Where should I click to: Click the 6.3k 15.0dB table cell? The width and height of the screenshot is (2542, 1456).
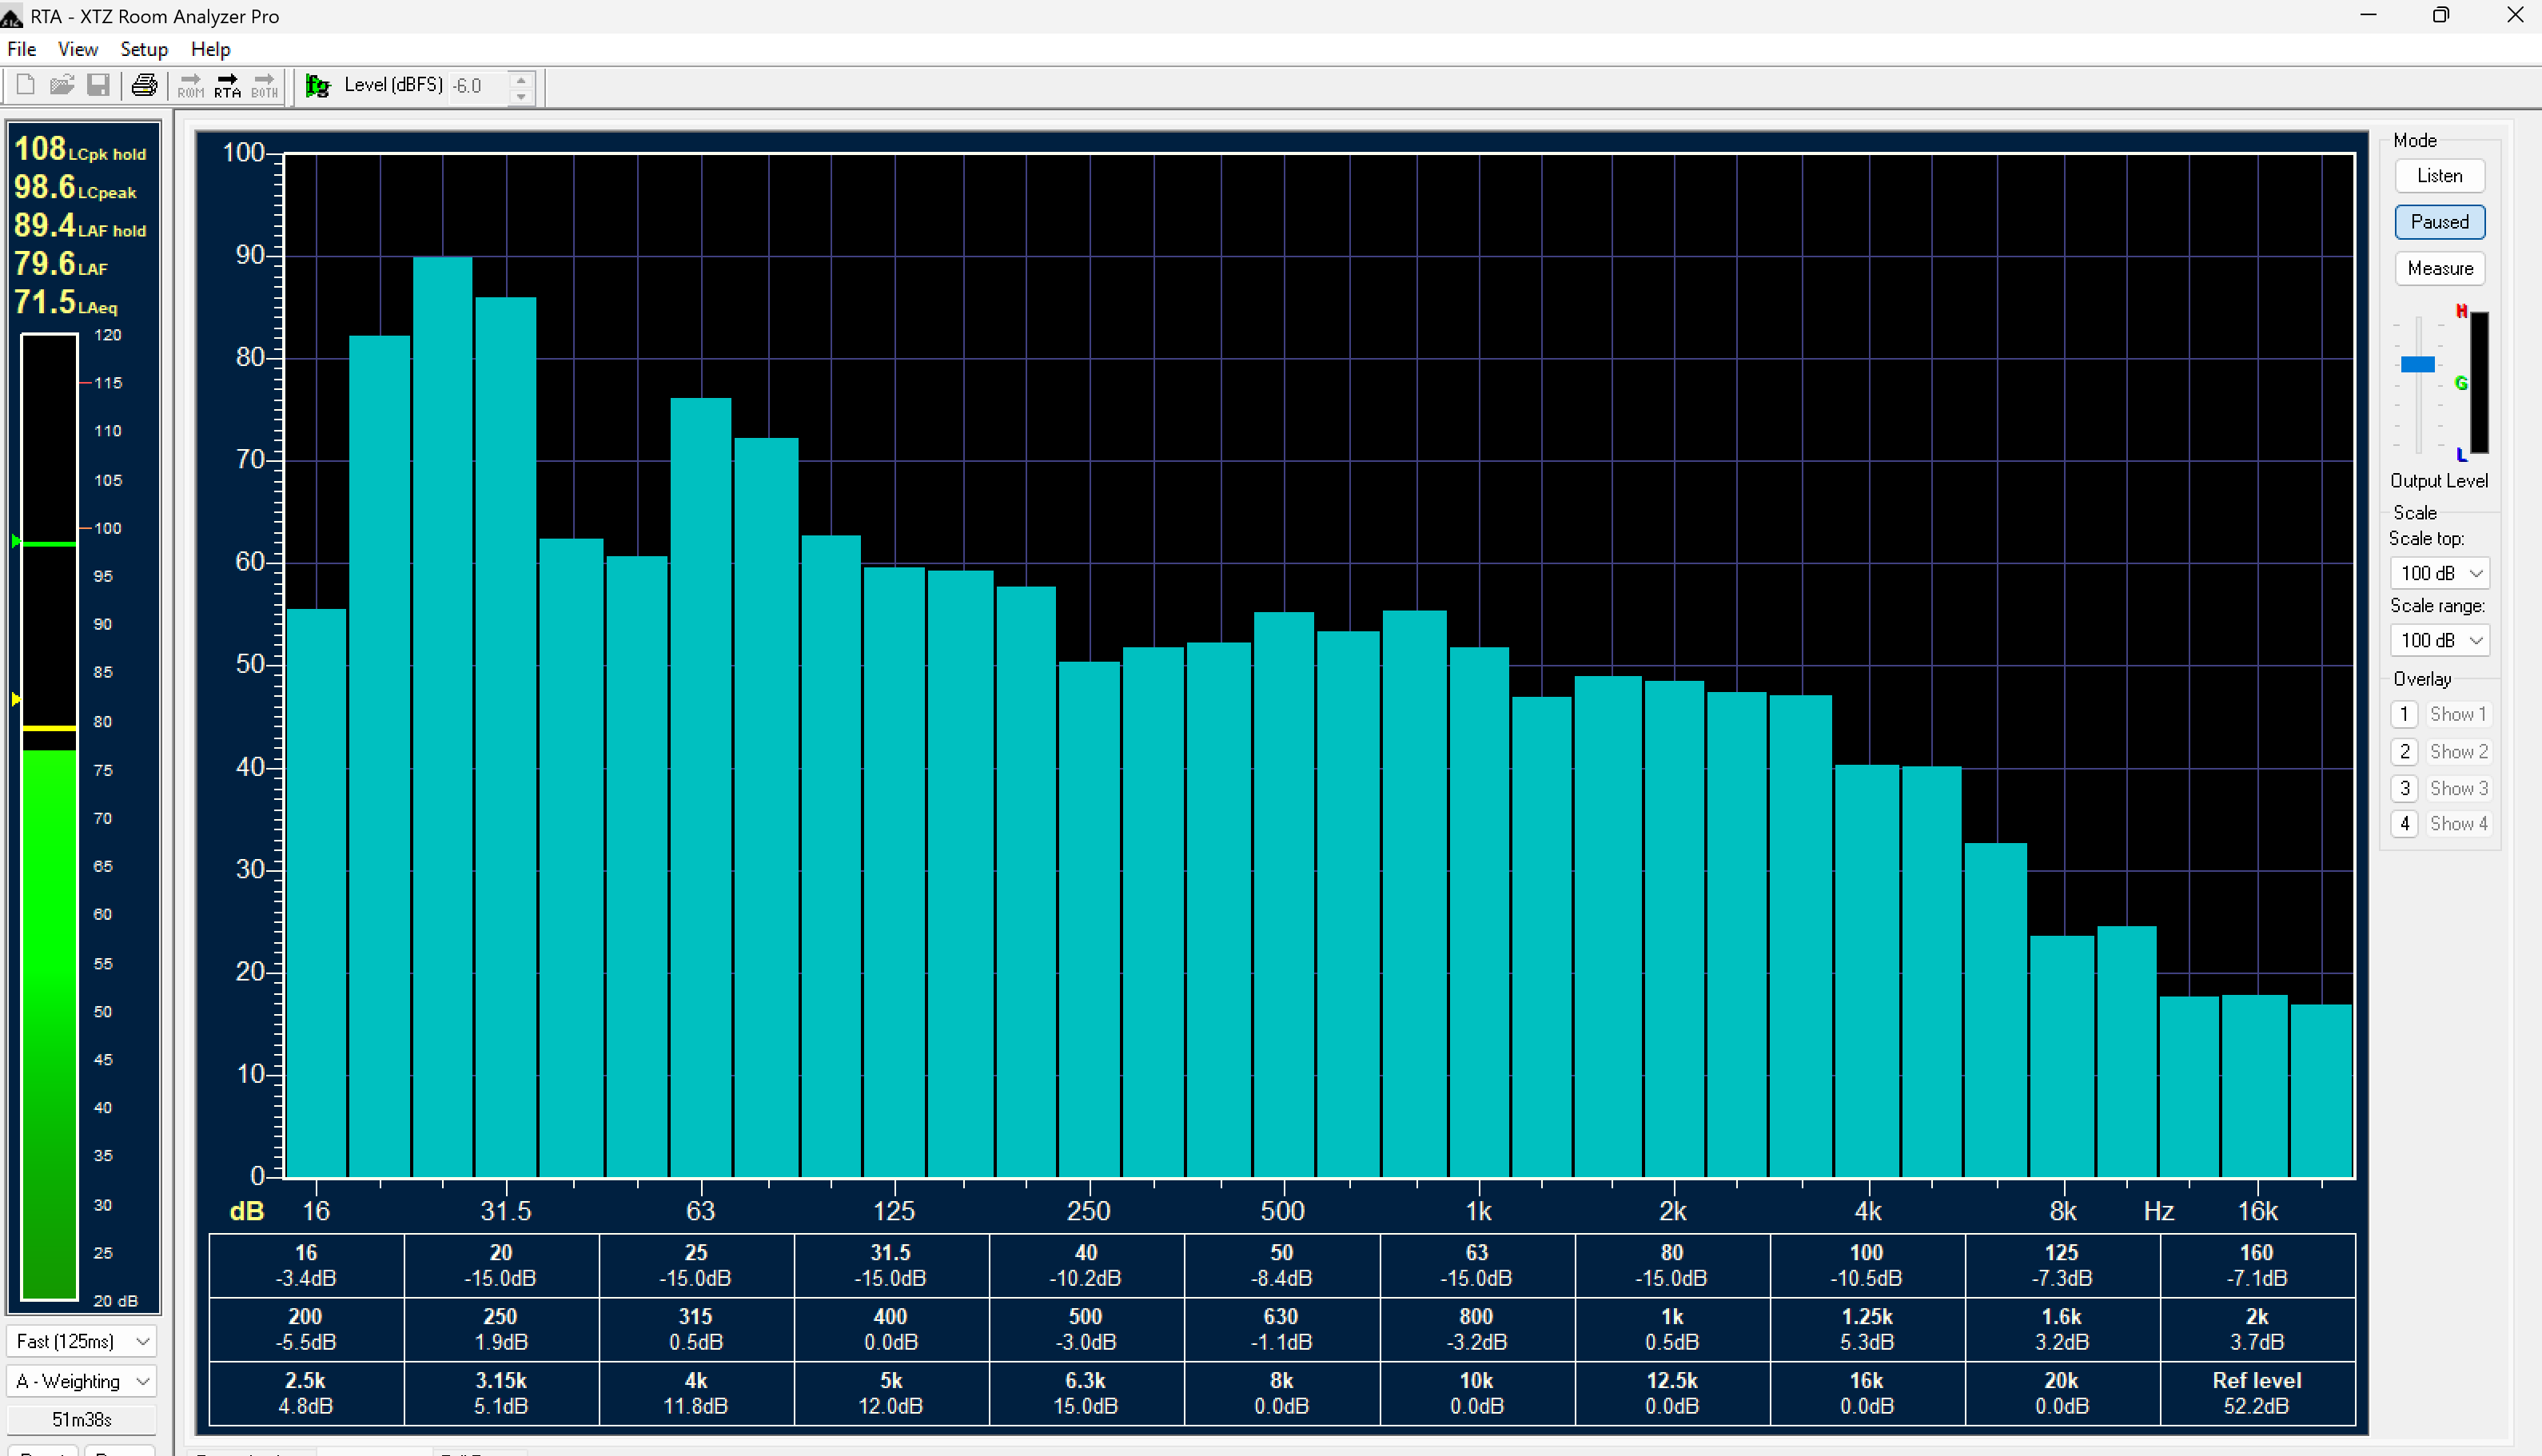click(1085, 1393)
